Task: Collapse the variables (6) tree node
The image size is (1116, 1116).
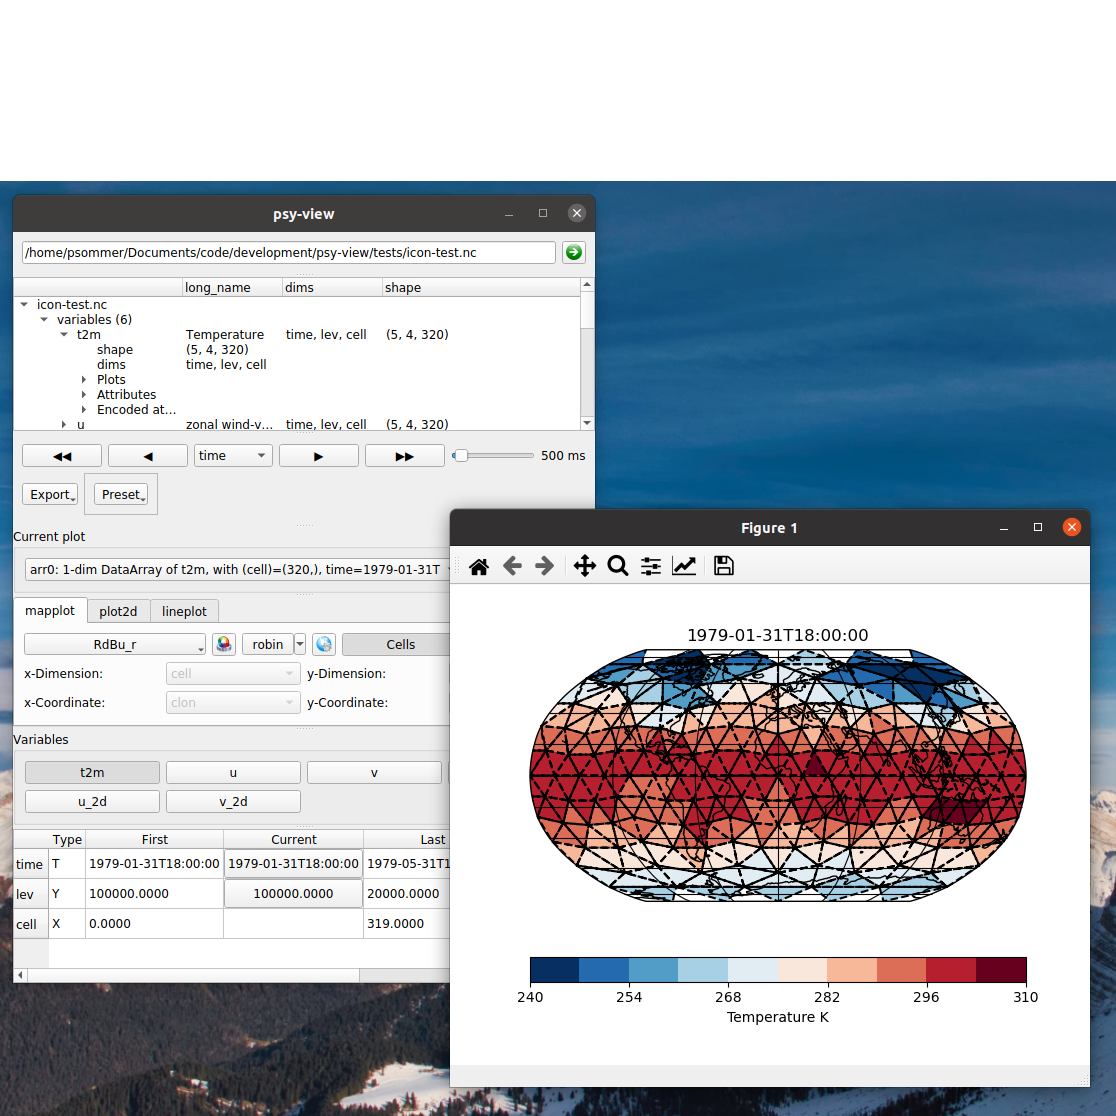Action: tap(44, 320)
